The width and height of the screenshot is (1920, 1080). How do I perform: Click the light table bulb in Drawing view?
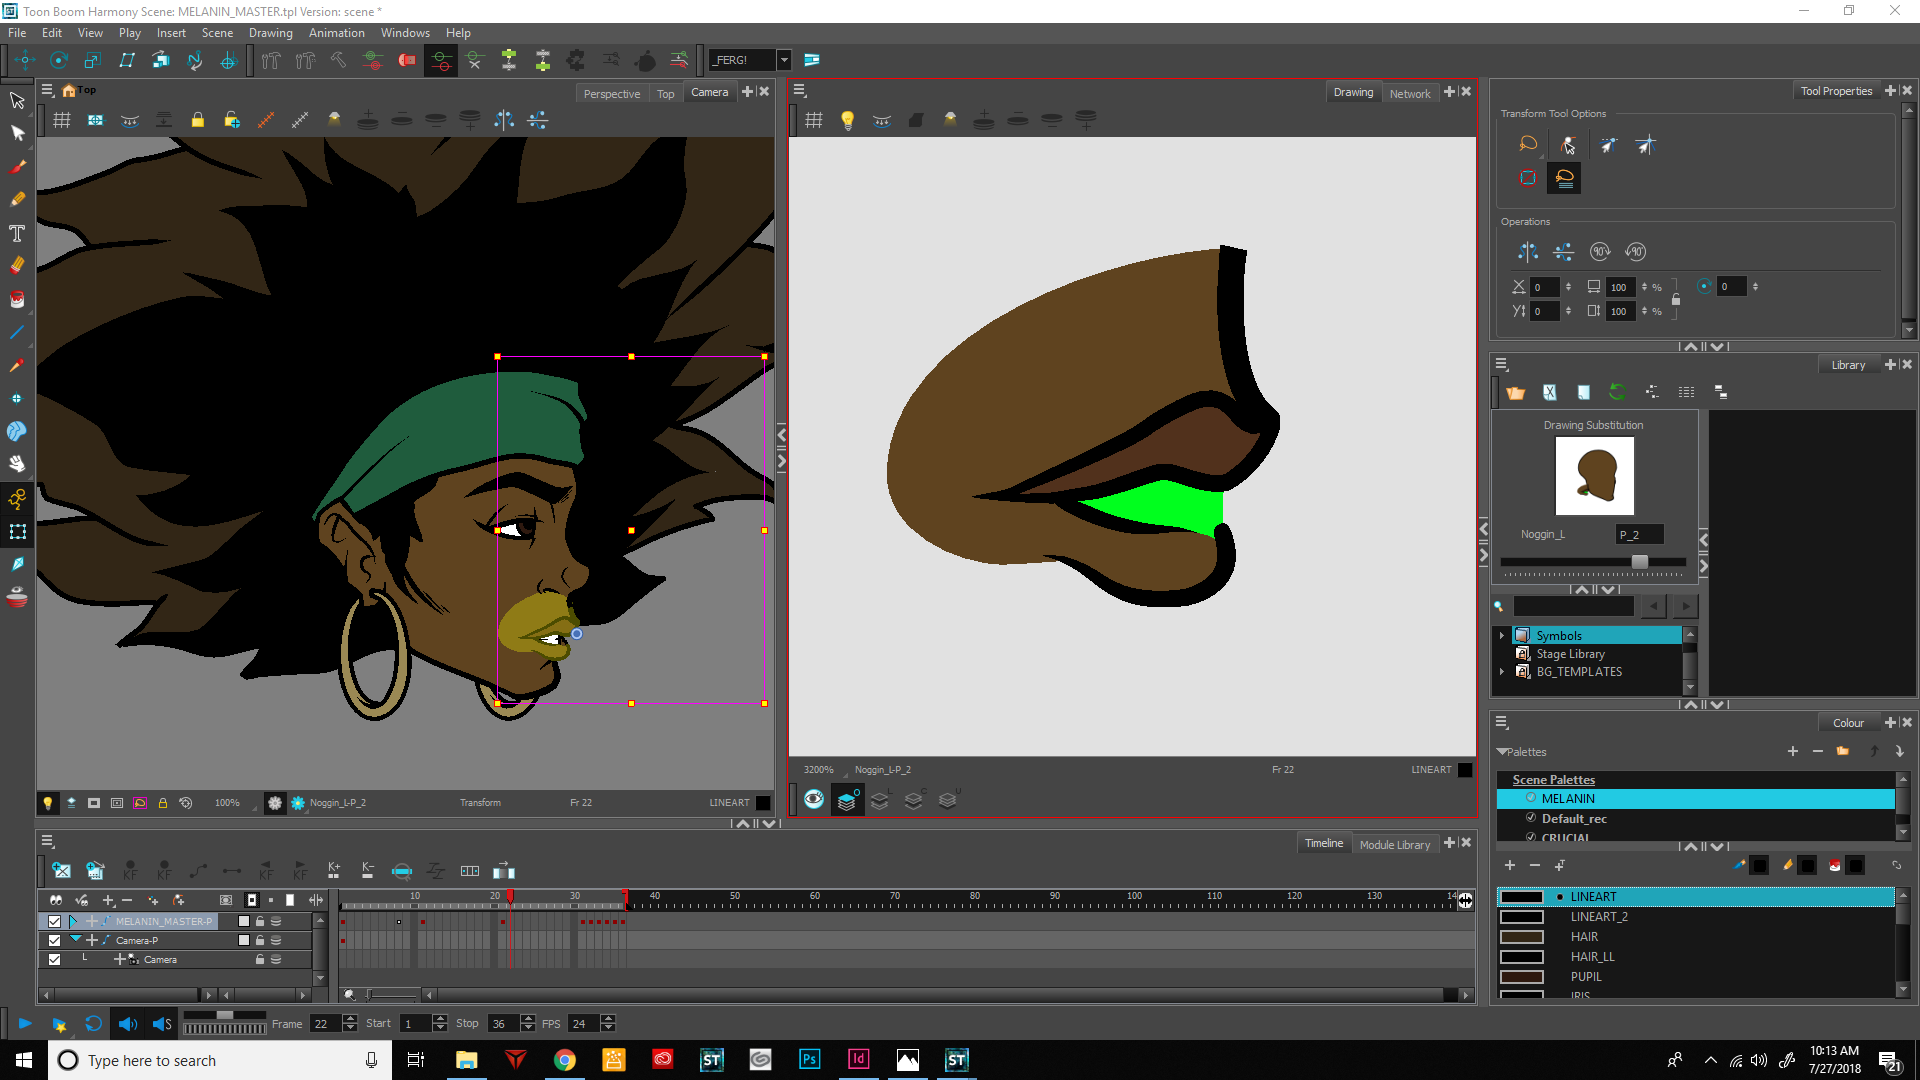(x=847, y=120)
